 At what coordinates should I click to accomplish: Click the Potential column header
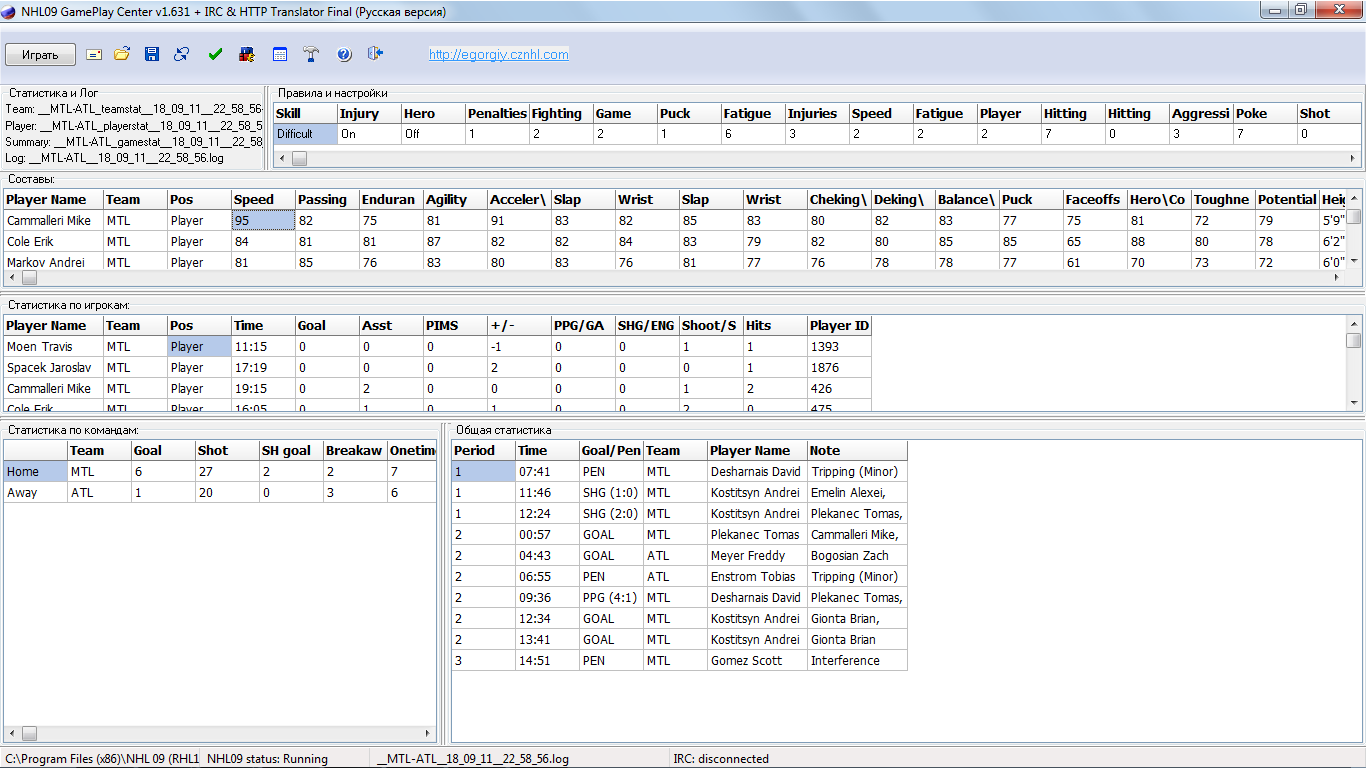click(x=1287, y=199)
